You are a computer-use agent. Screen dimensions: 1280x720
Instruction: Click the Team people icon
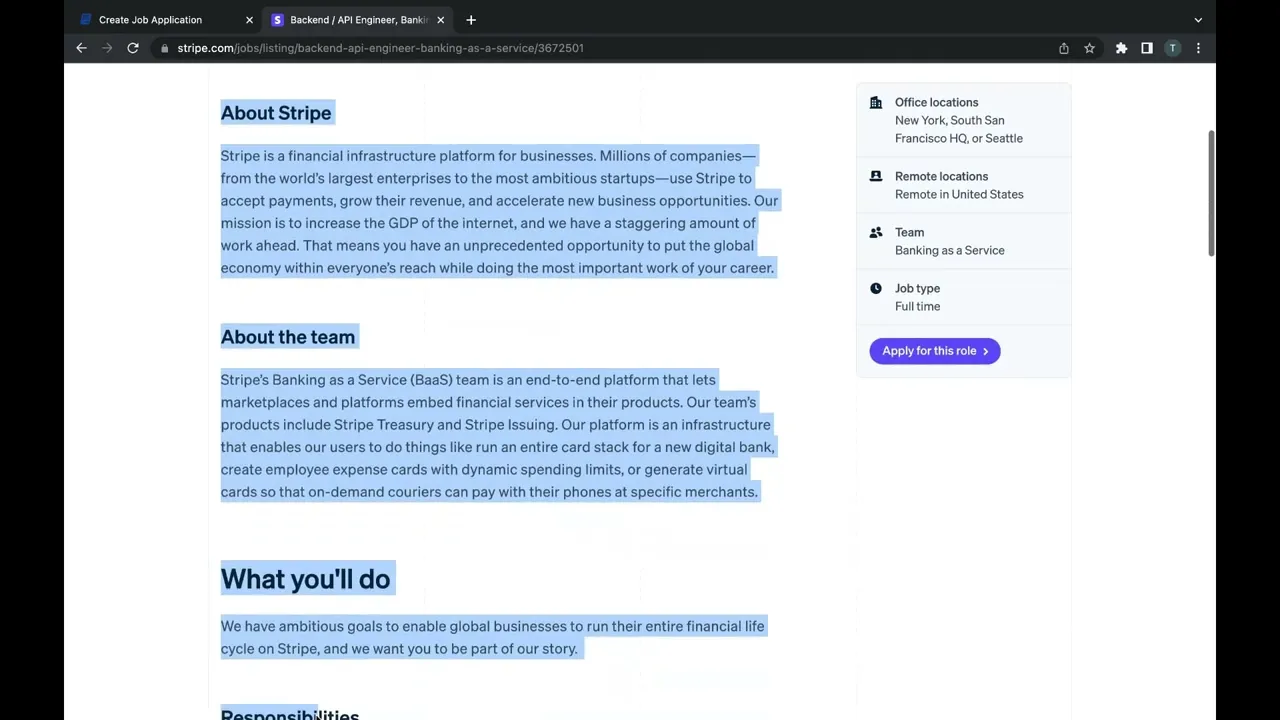(x=876, y=232)
